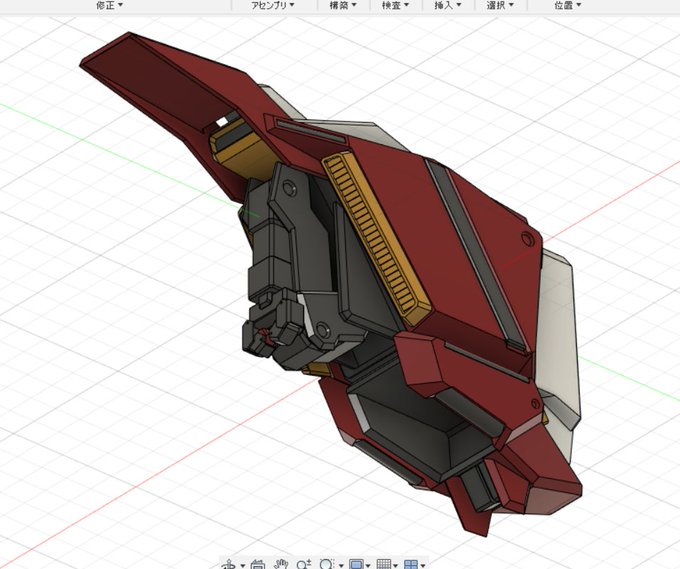Expand the Display Settings dropdown arrow
680x569 pixels.
click(x=368, y=566)
